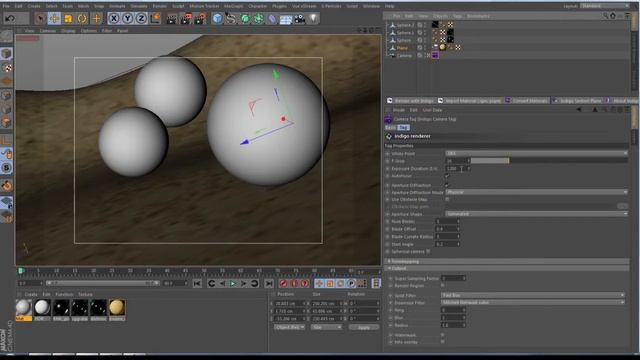Click the green Array modeling icon
The height and width of the screenshot is (360, 640).
tap(258, 18)
